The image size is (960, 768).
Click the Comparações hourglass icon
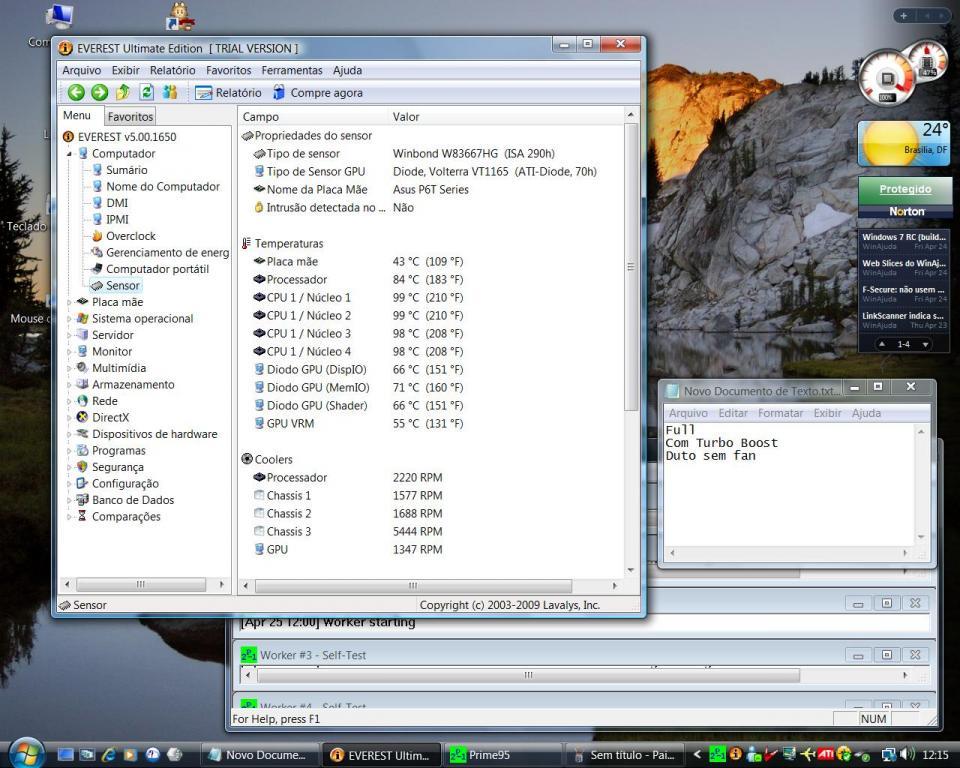82,517
